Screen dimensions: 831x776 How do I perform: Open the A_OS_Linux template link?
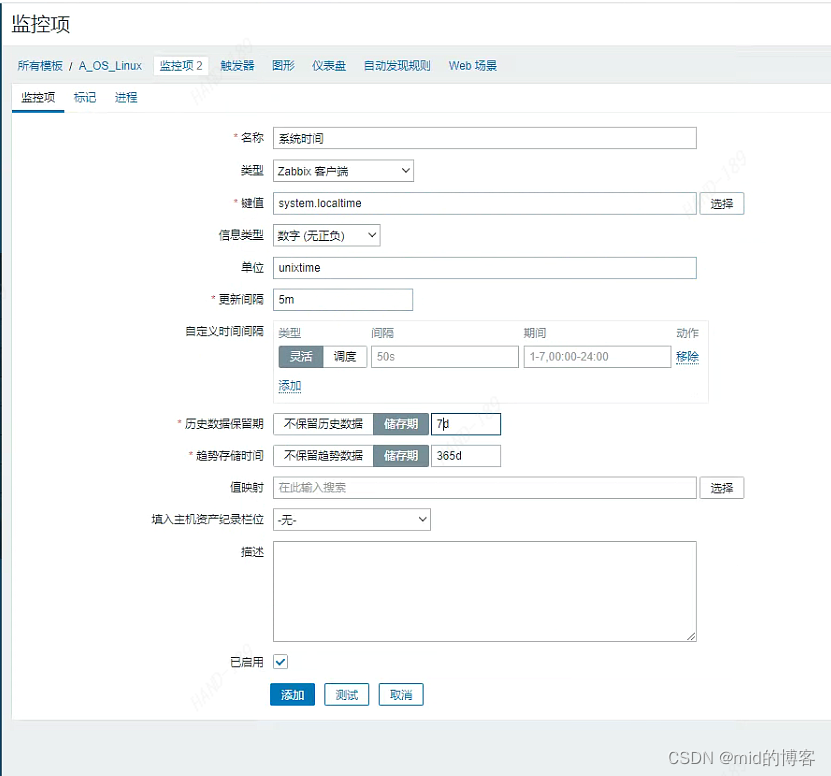(x=110, y=66)
